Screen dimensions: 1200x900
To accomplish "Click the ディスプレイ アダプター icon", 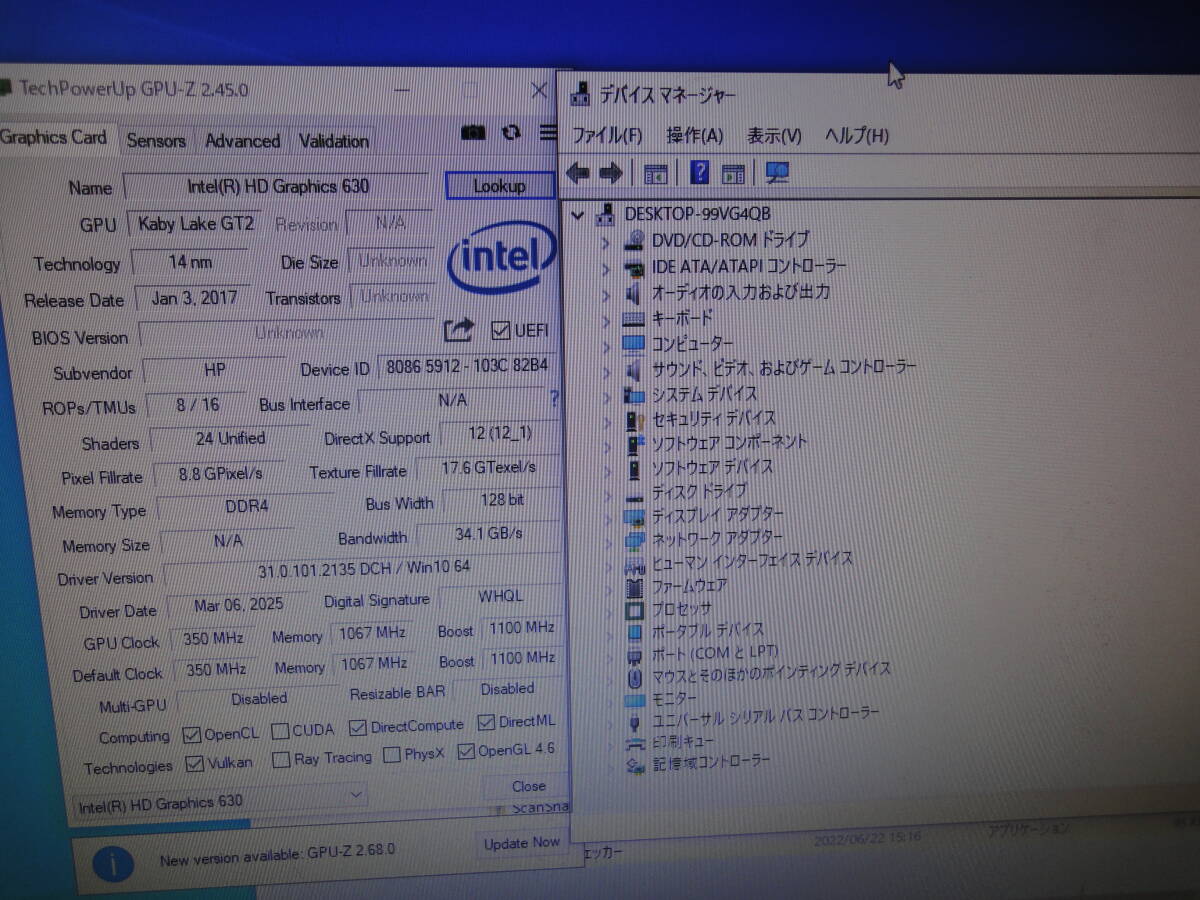I will [x=634, y=516].
